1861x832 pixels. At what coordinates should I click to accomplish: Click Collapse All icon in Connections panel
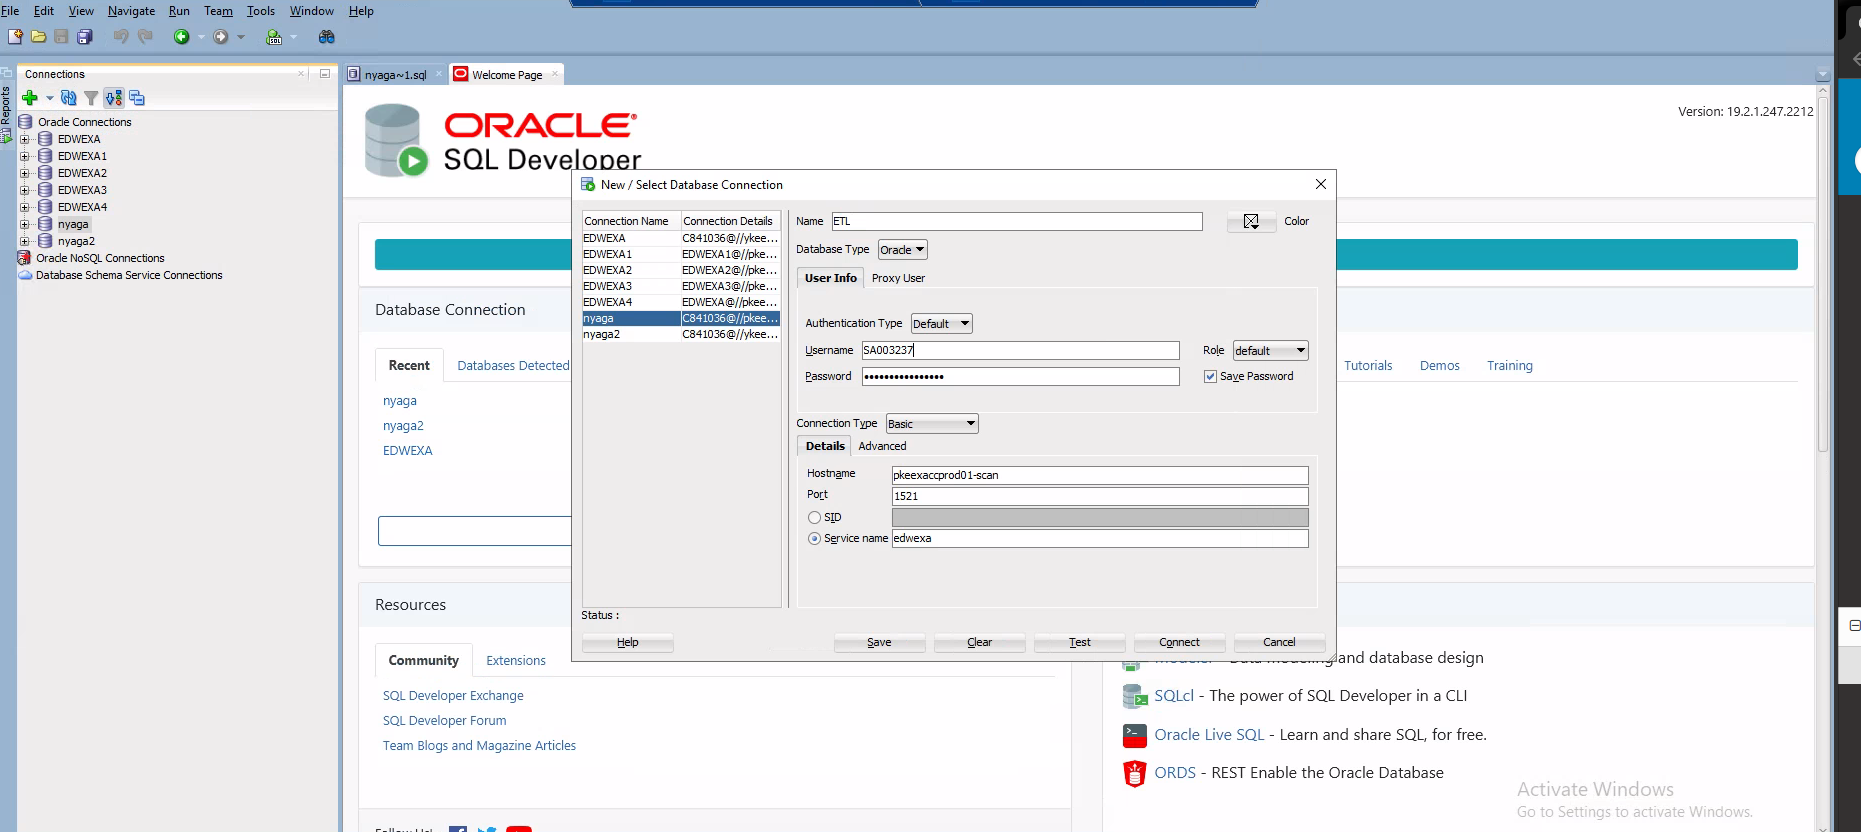pos(137,98)
